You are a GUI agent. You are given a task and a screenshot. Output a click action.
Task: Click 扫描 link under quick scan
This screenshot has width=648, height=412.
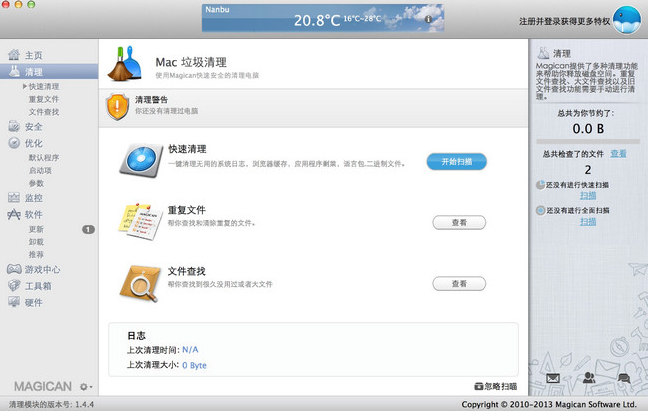(588, 195)
